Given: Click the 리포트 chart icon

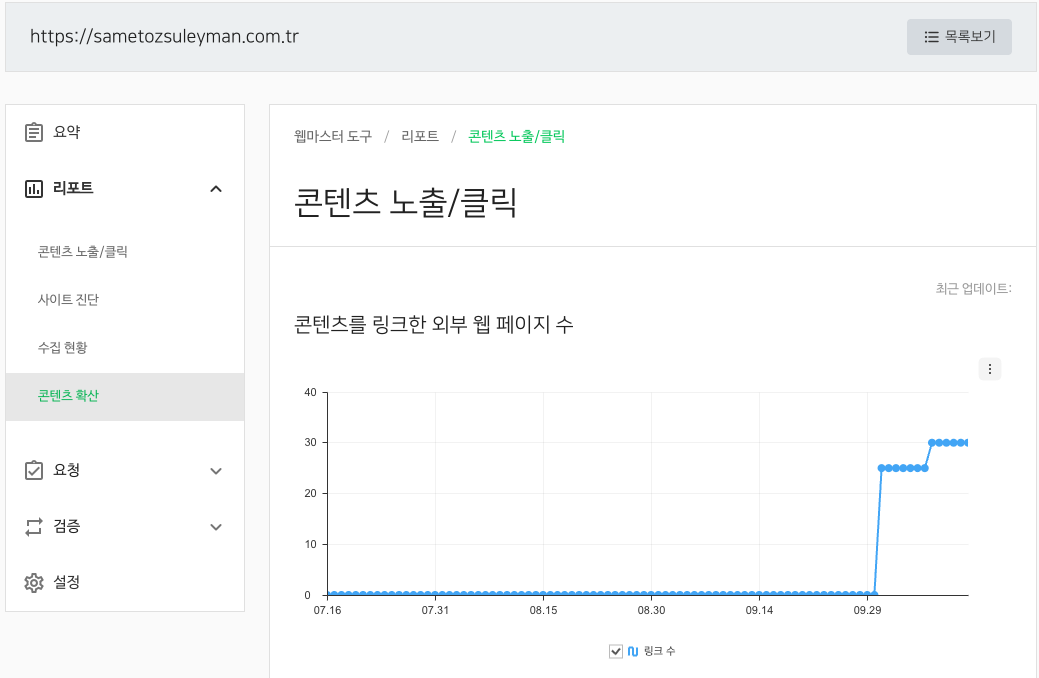Looking at the screenshot, I should (34, 188).
